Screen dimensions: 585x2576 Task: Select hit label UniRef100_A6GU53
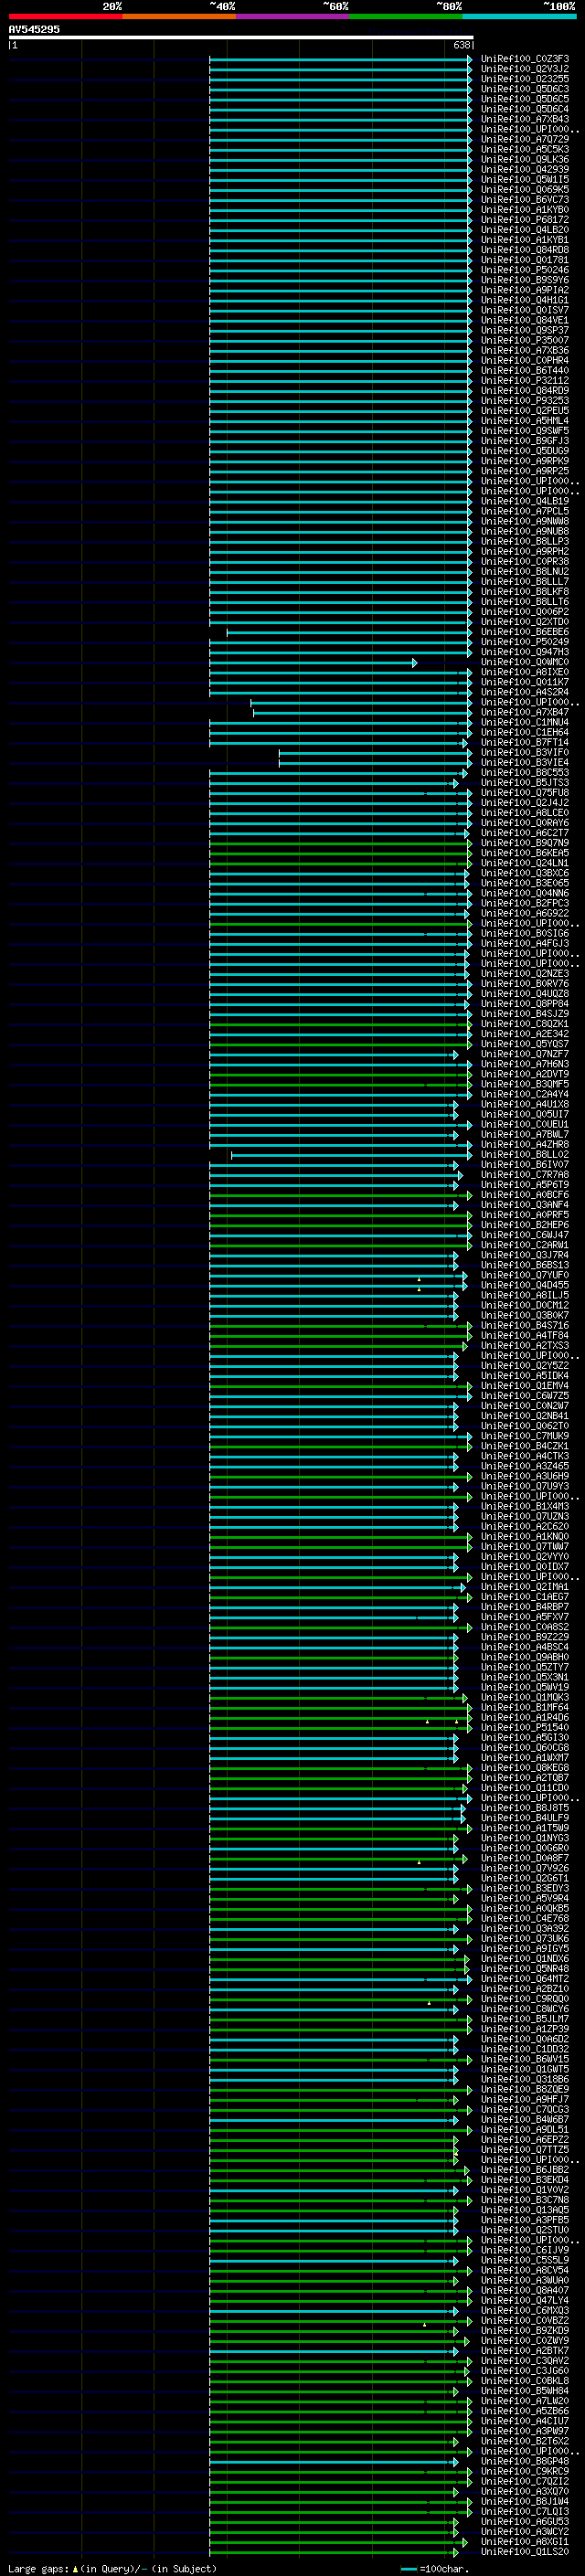coord(524,2522)
